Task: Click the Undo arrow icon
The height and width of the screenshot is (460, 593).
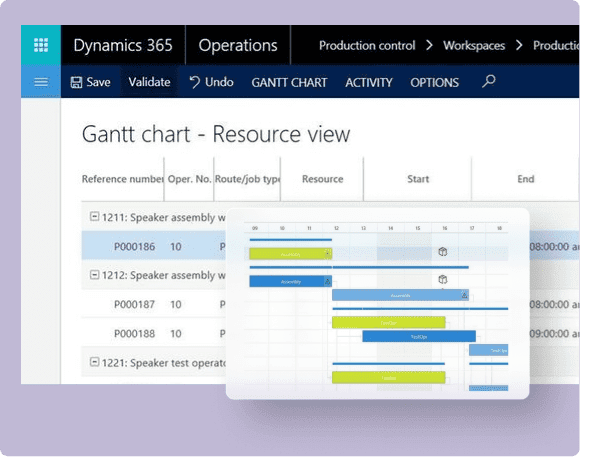Action: pyautogui.click(x=194, y=82)
